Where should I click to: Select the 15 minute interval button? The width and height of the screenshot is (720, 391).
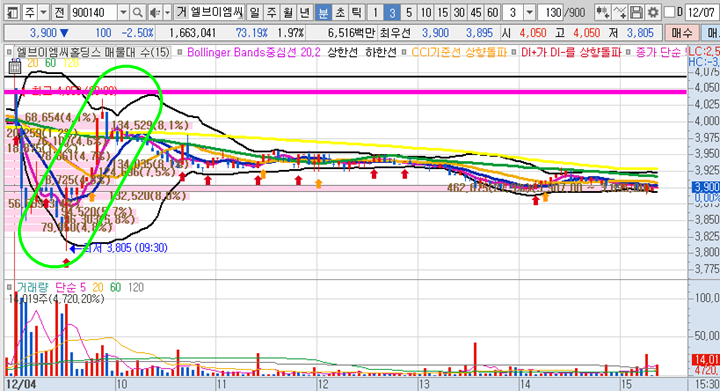(443, 12)
